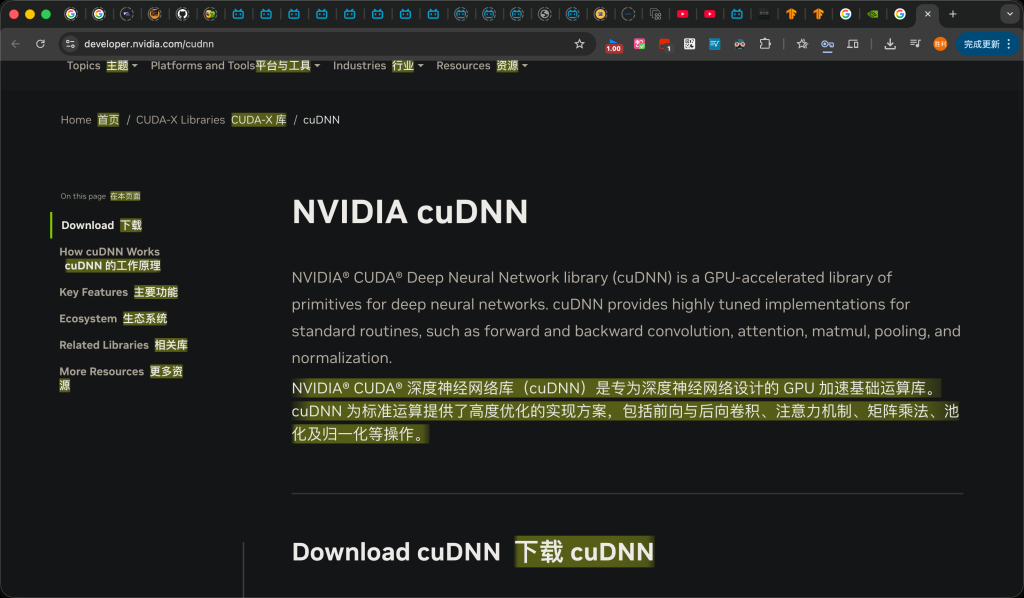Jump to the More Resources section
Screen dimensions: 1024x598
tap(121, 378)
